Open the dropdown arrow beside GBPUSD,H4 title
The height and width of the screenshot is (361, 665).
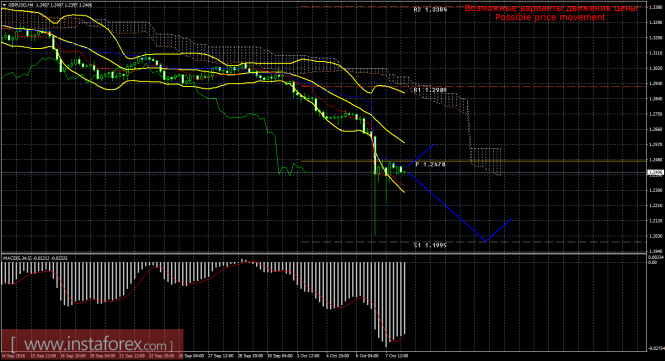(x=4, y=5)
